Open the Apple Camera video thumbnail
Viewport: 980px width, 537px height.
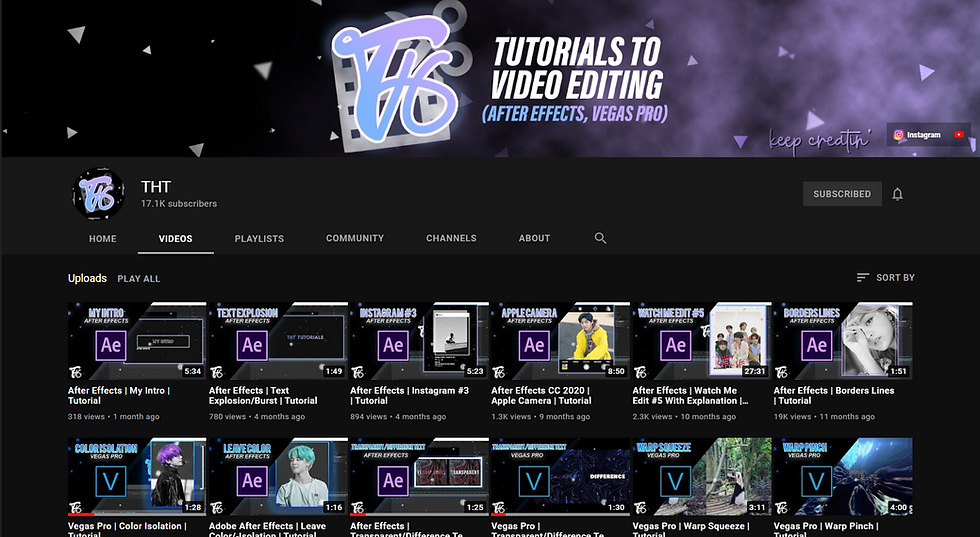[561, 341]
